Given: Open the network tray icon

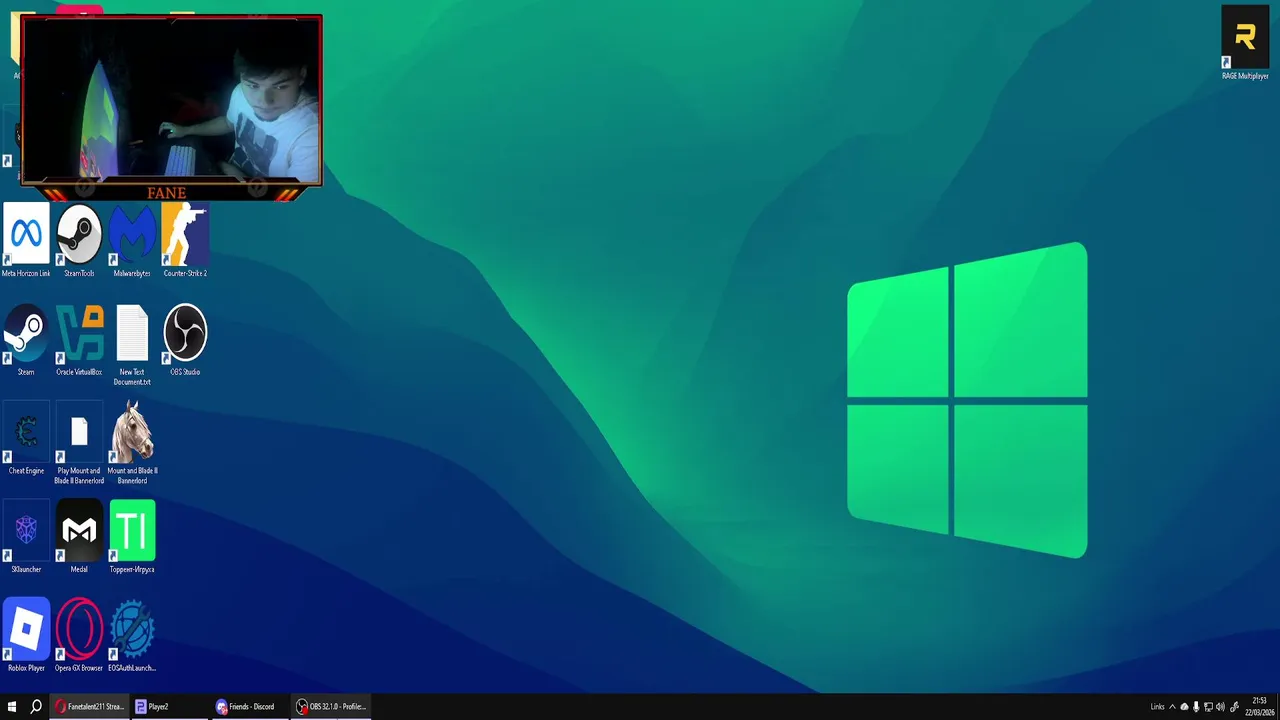Looking at the screenshot, I should point(1208,707).
